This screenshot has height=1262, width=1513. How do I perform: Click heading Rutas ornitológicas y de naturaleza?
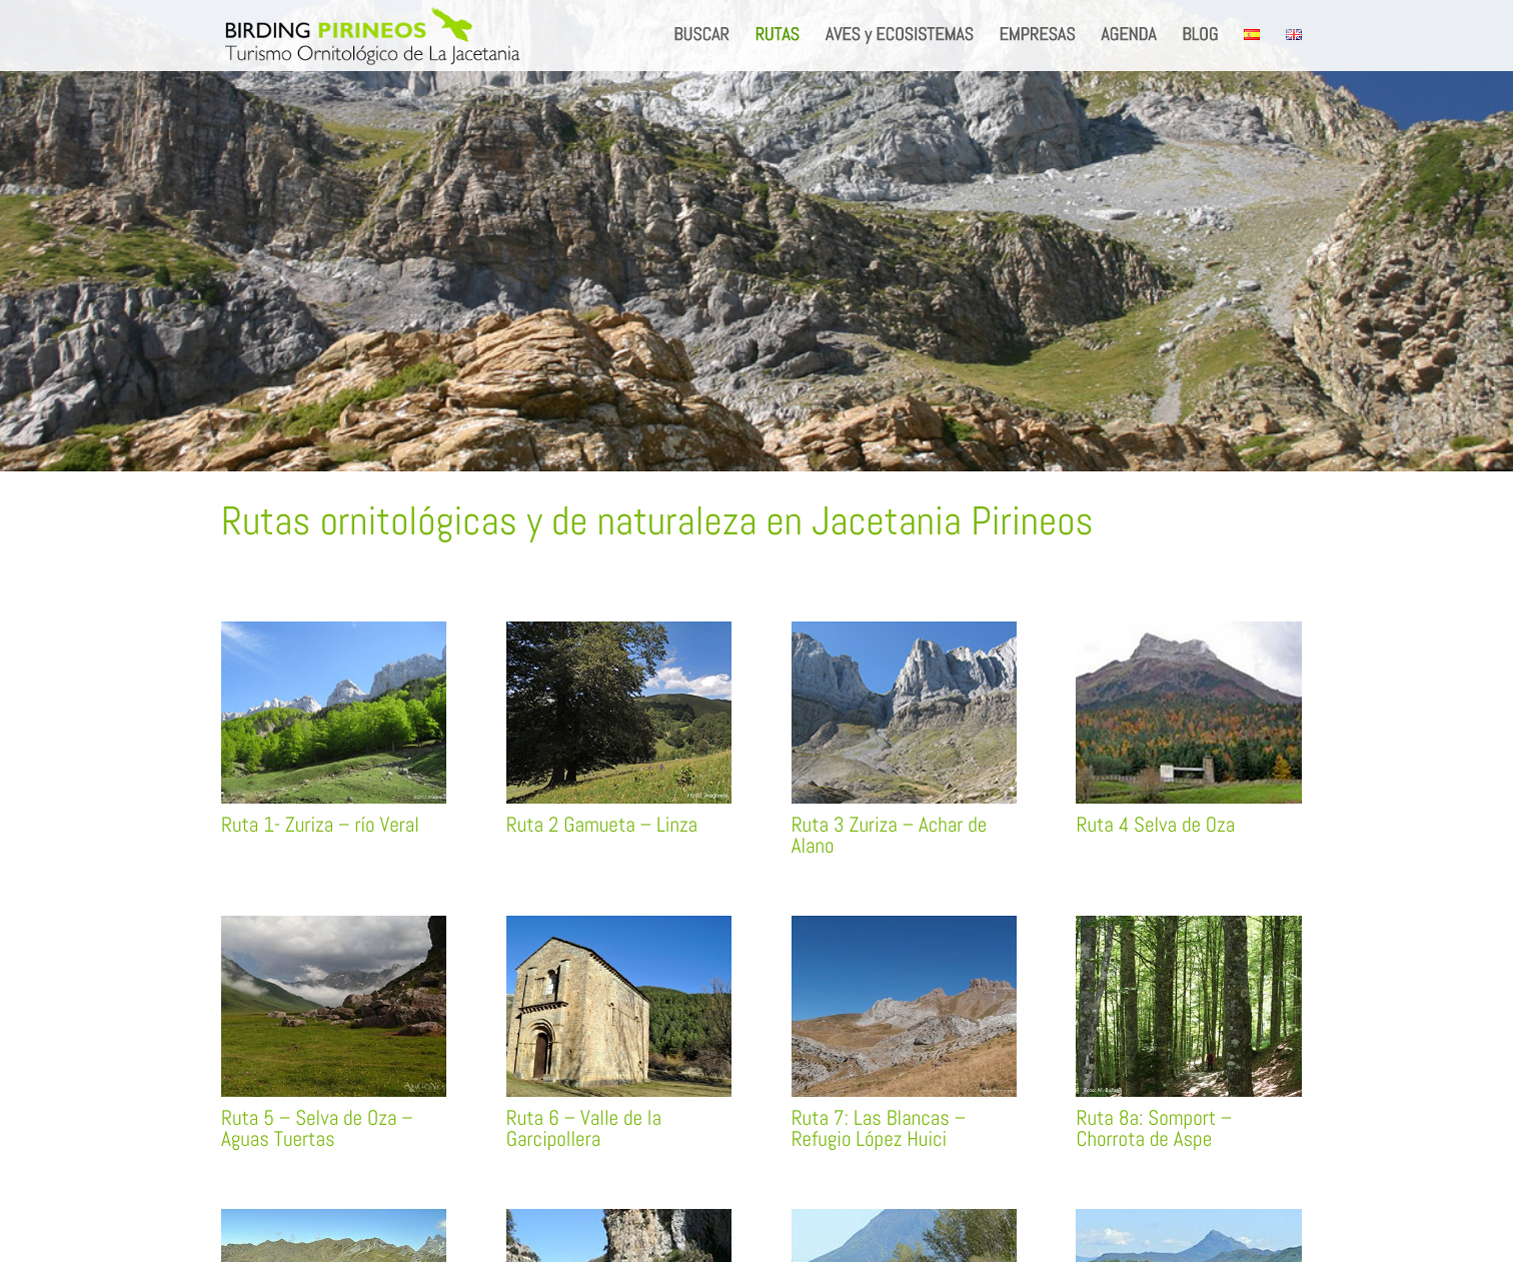pos(656,521)
